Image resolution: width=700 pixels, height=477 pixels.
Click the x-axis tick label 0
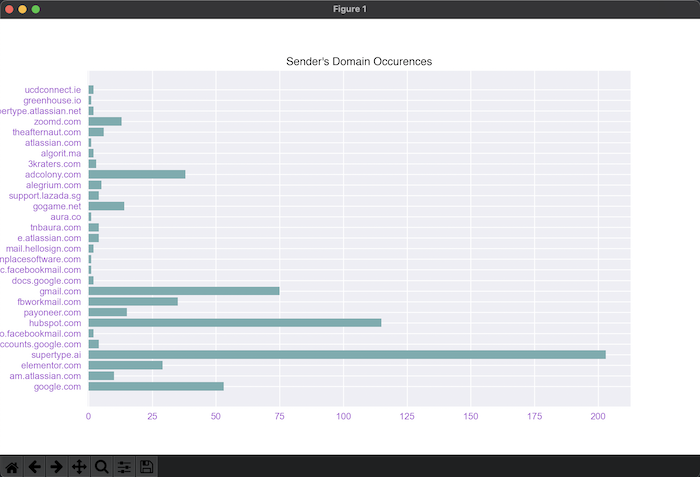coord(88,416)
